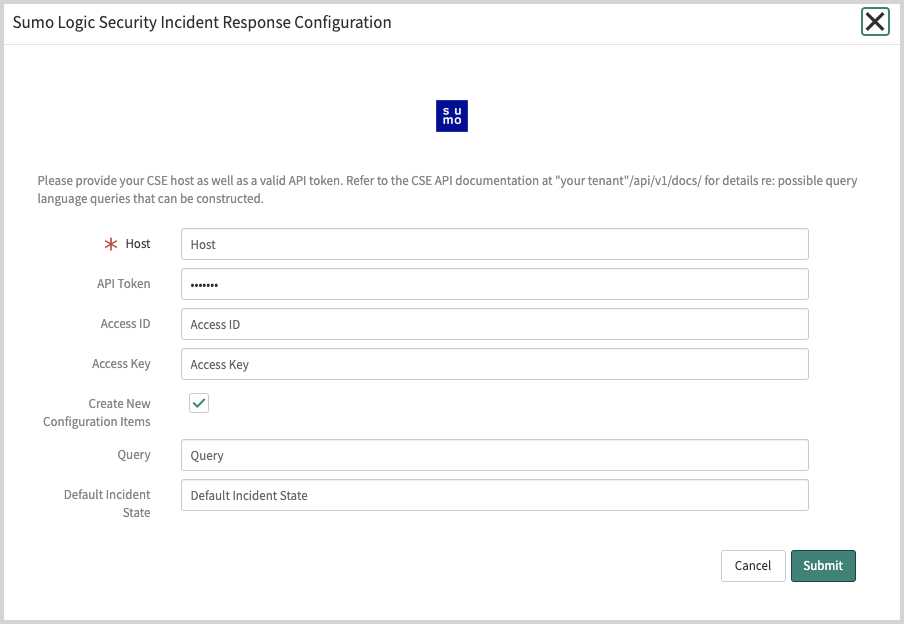Screen dimensions: 904x624
Task: Click inside the Host input field
Action: pos(494,244)
